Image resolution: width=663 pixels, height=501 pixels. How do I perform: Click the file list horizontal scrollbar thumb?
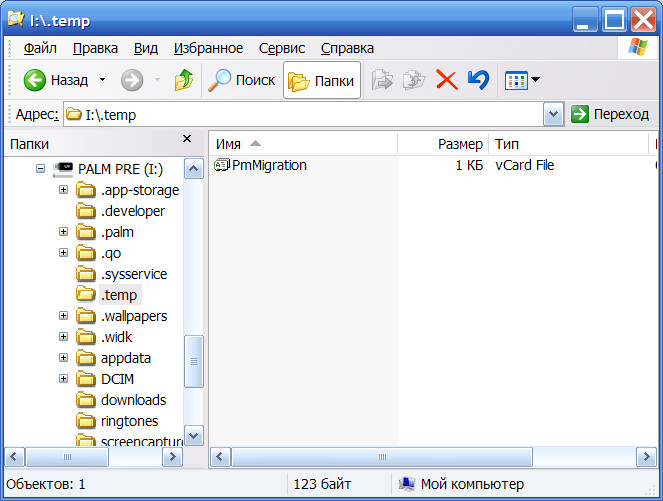pos(382,457)
